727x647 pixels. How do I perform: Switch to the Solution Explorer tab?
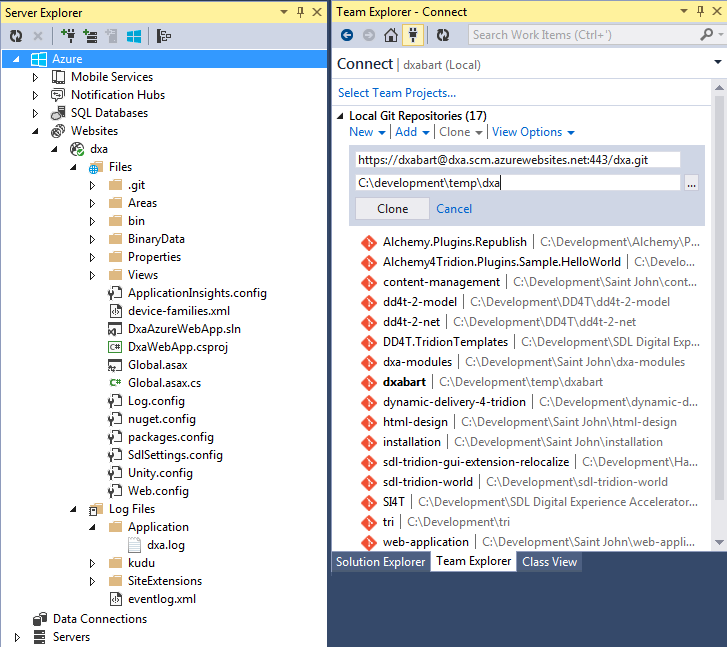[x=380, y=562]
